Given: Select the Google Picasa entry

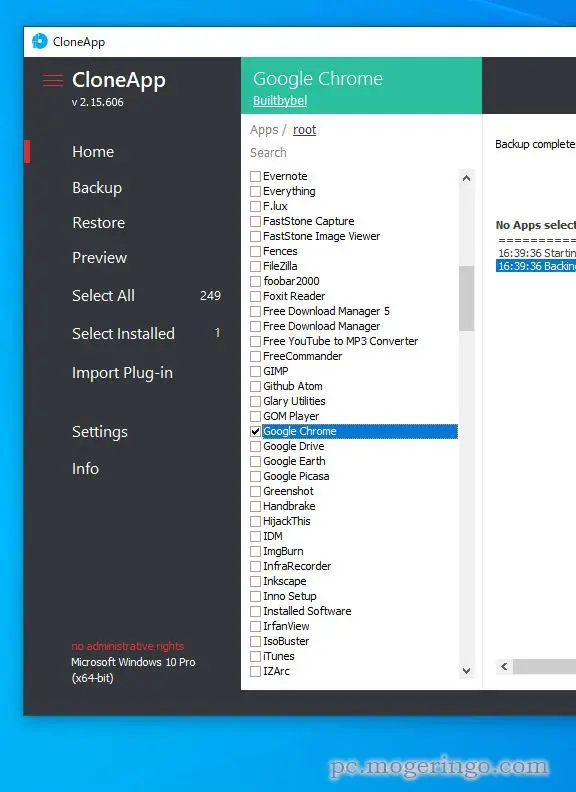Looking at the screenshot, I should tap(296, 476).
